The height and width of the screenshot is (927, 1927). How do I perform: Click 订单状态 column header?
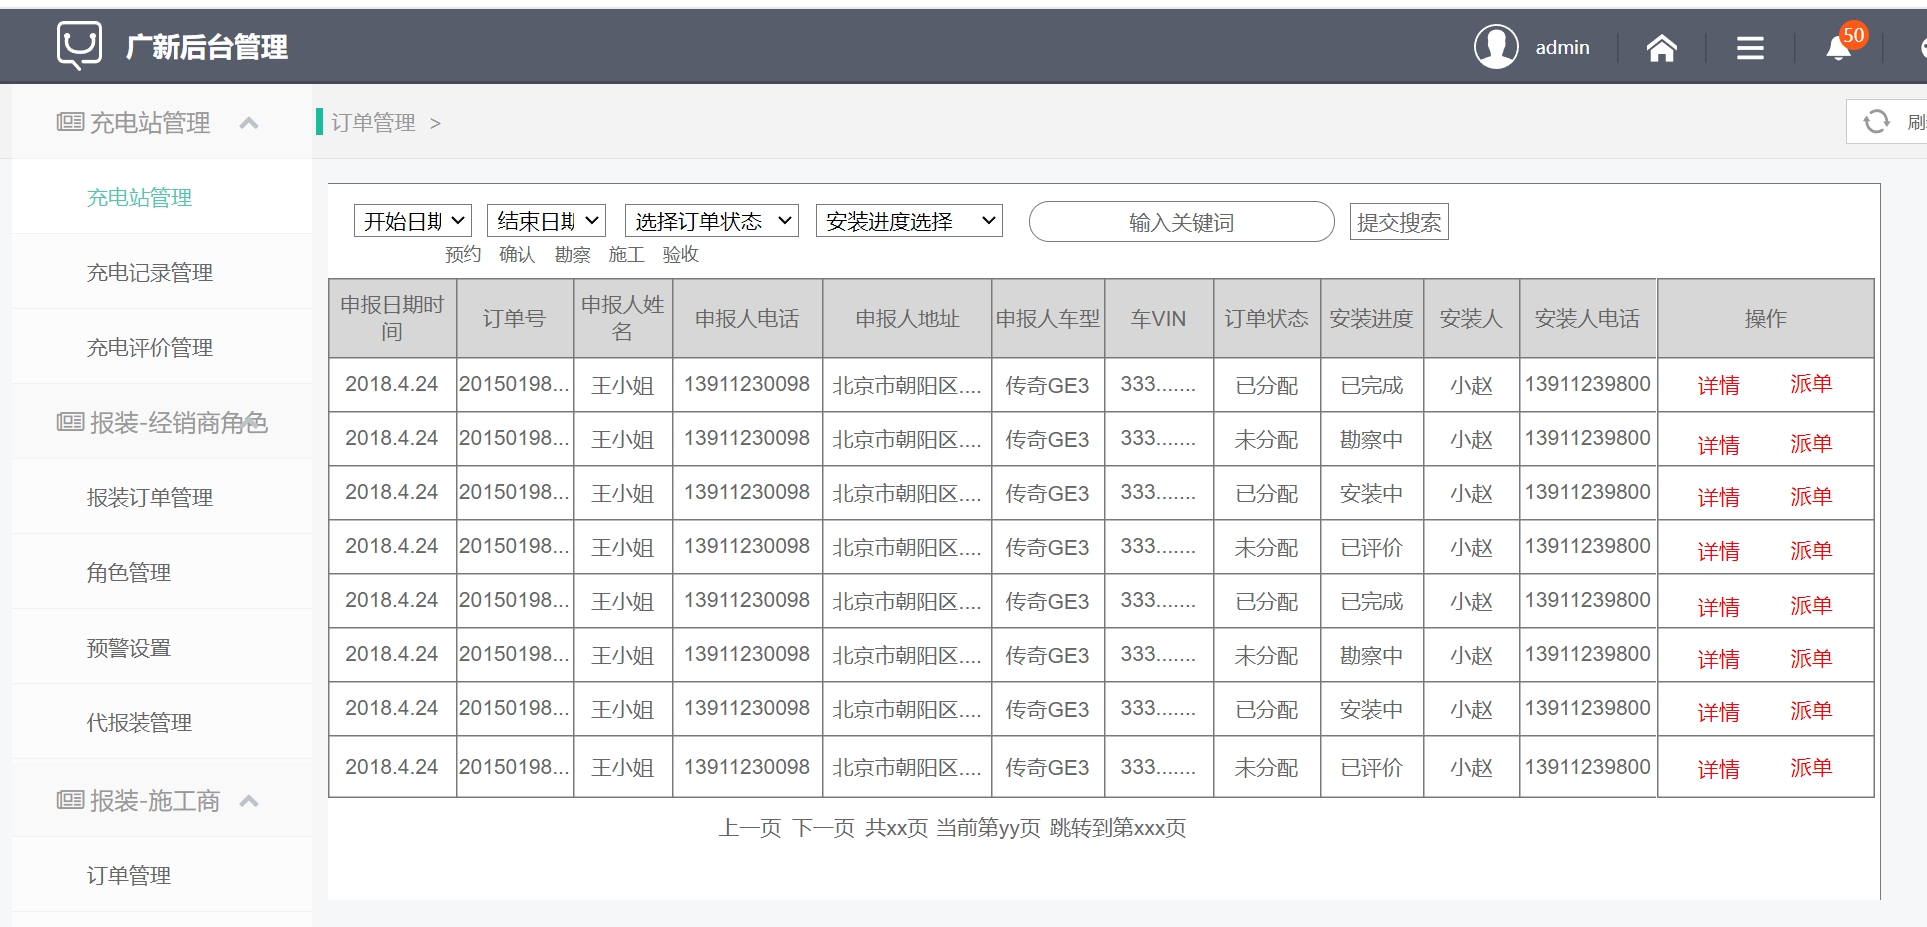(1266, 318)
